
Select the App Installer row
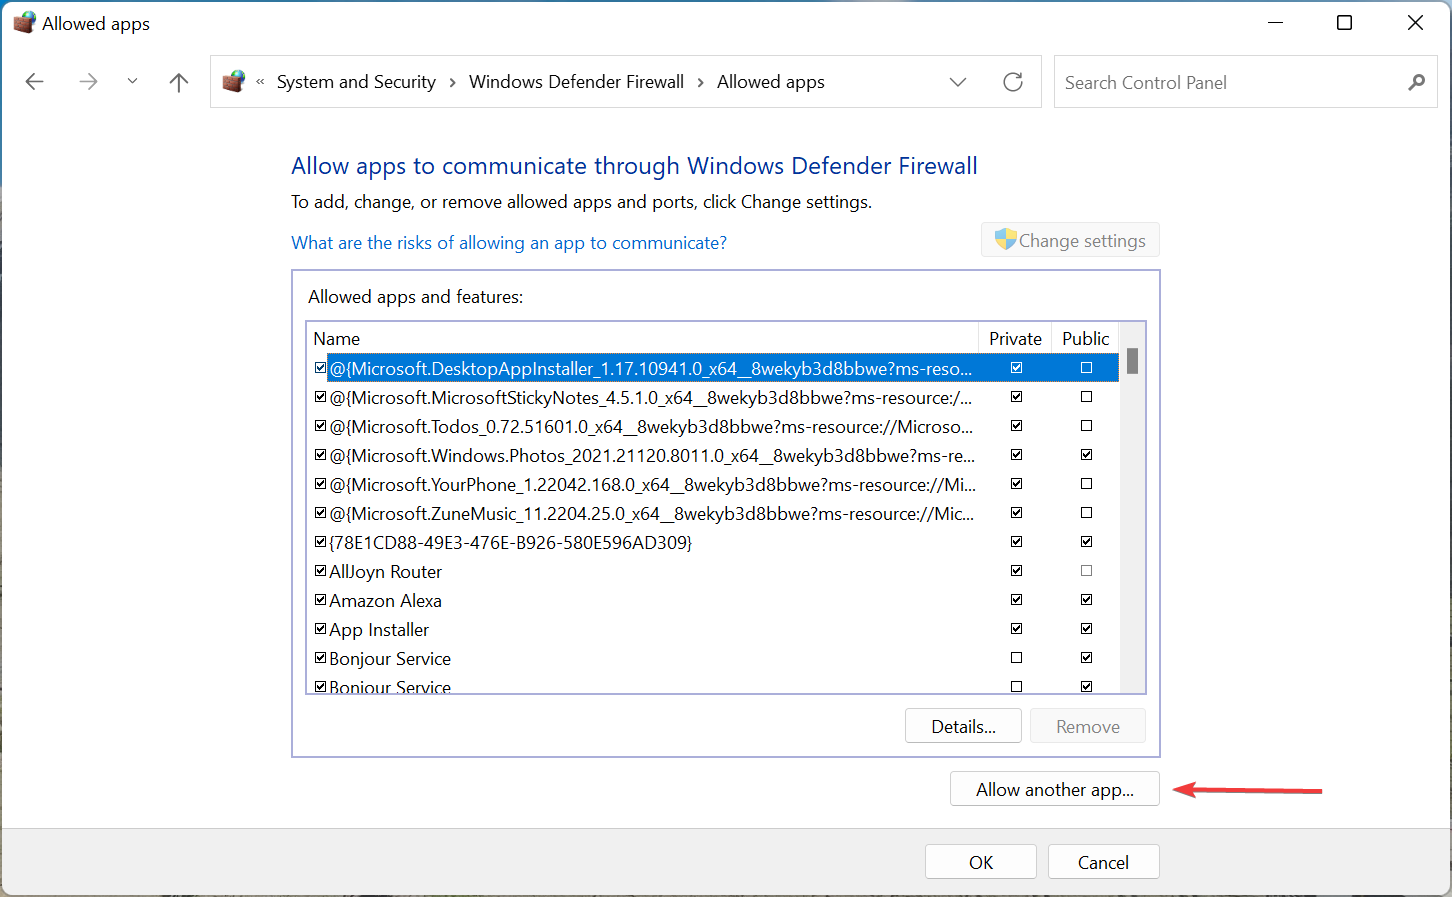coord(713,629)
